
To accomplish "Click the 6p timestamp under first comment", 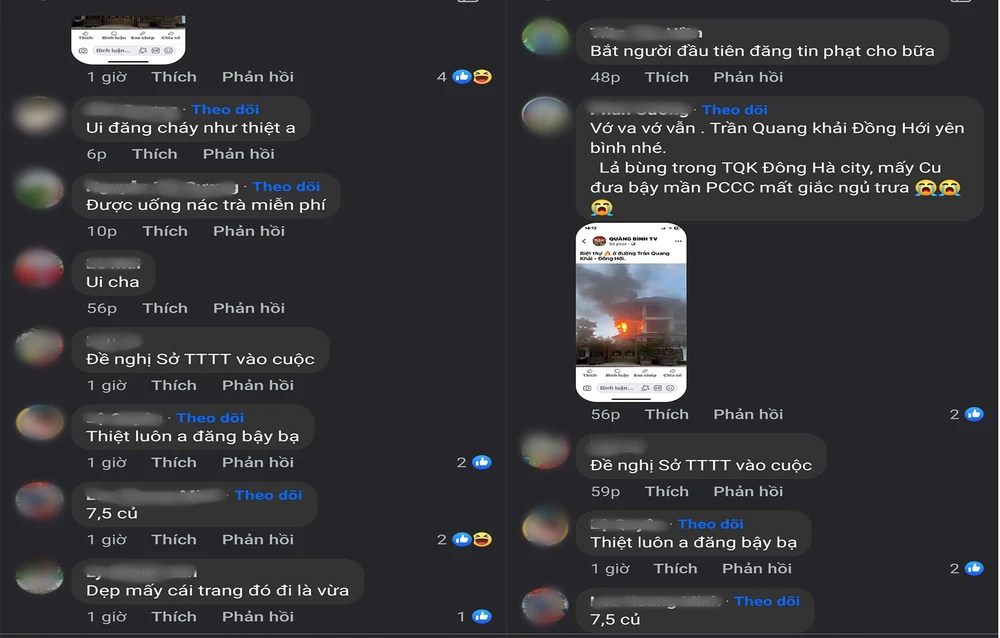I will coord(97,154).
